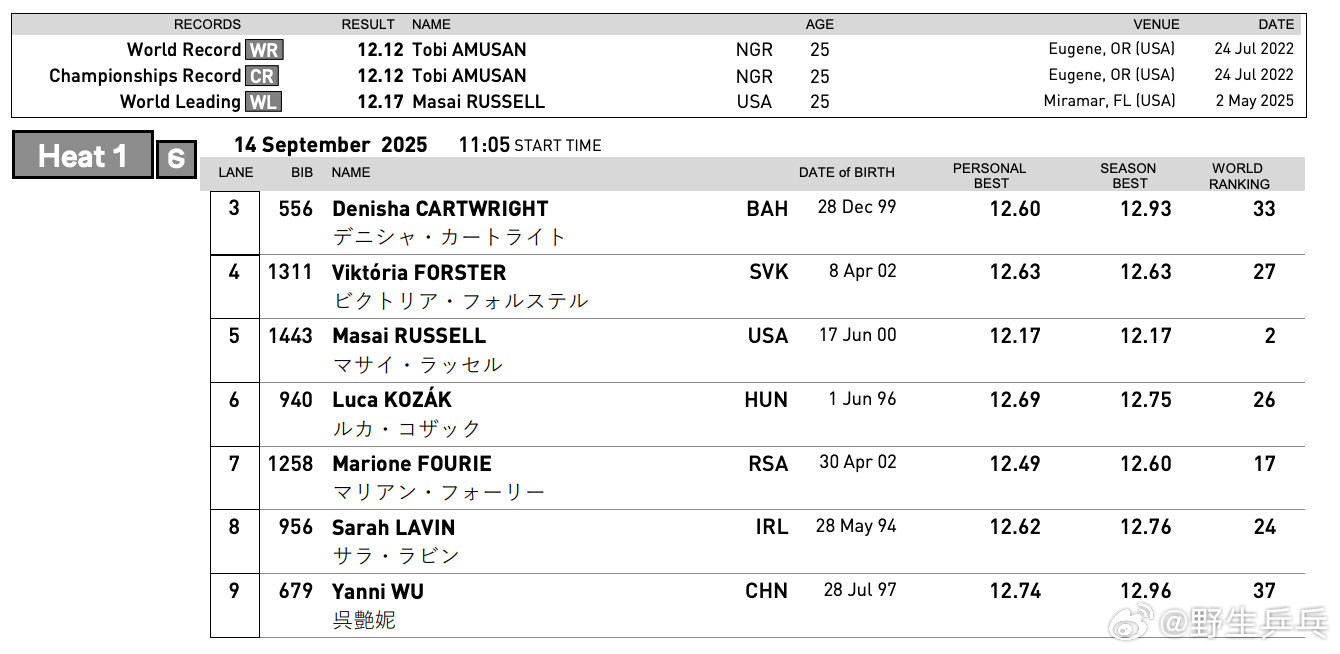Click the WL World Leading badge

coord(263,102)
